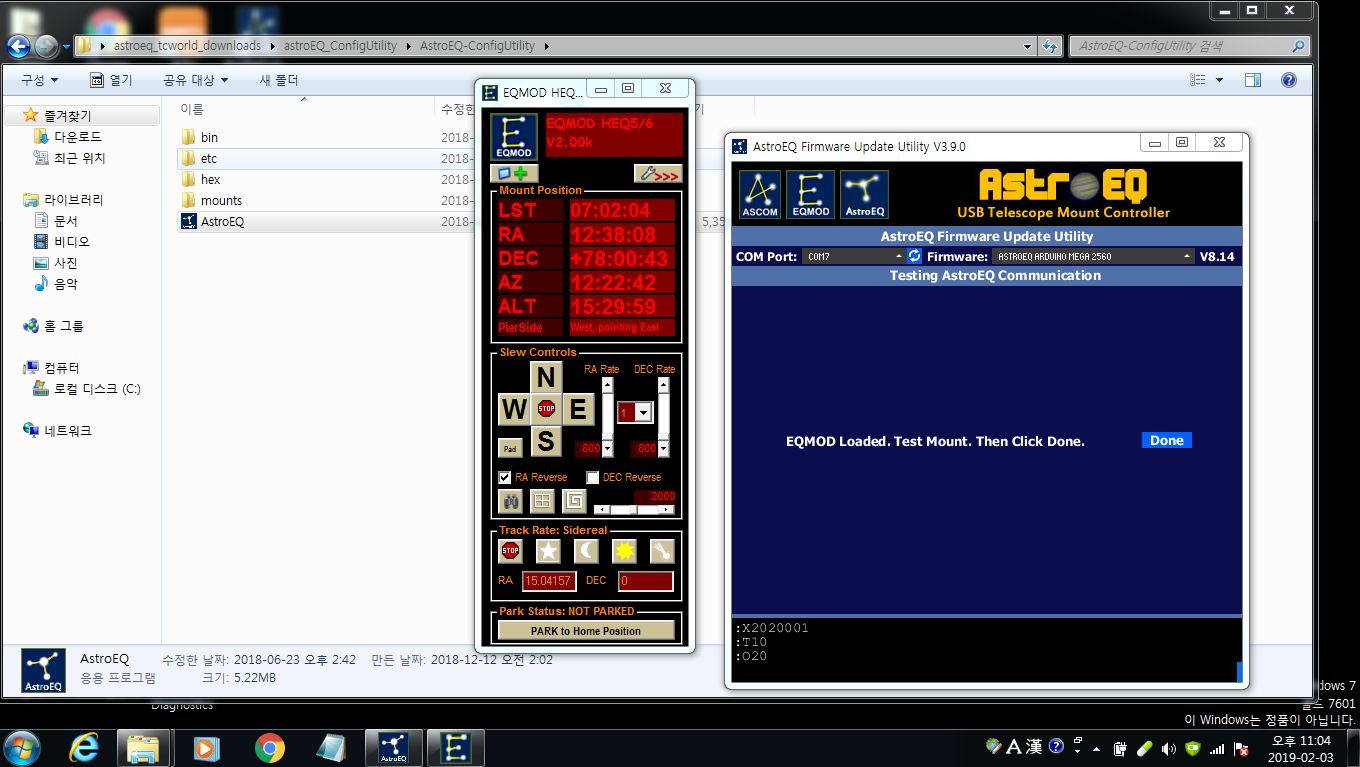Open Internet Explorer from the taskbar

pos(84,747)
